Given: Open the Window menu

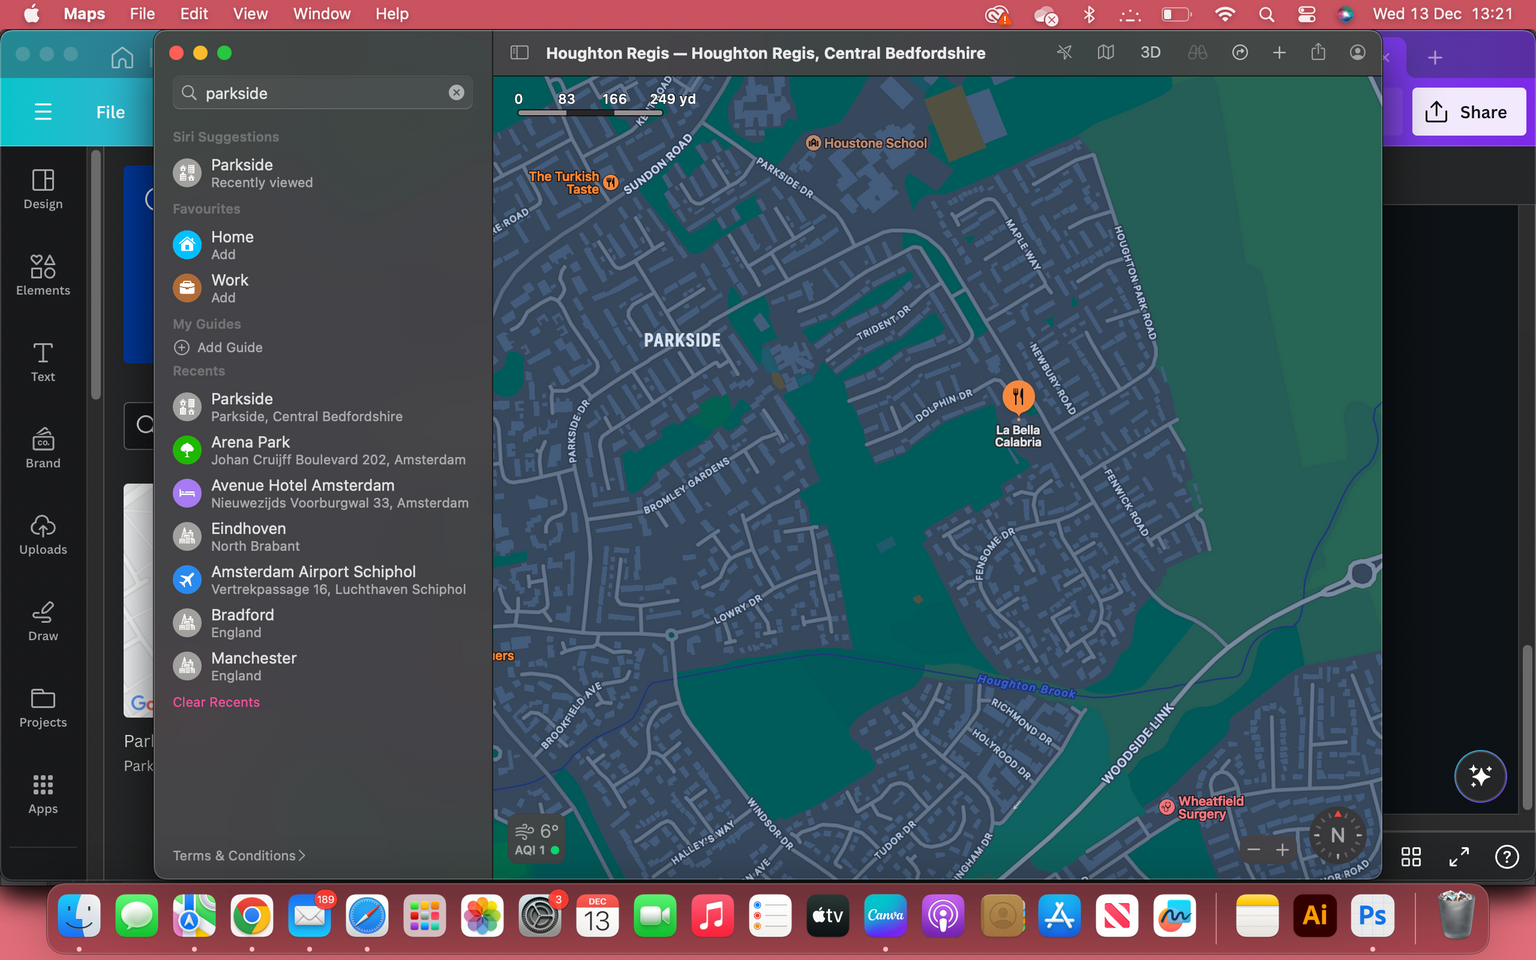Looking at the screenshot, I should [321, 14].
